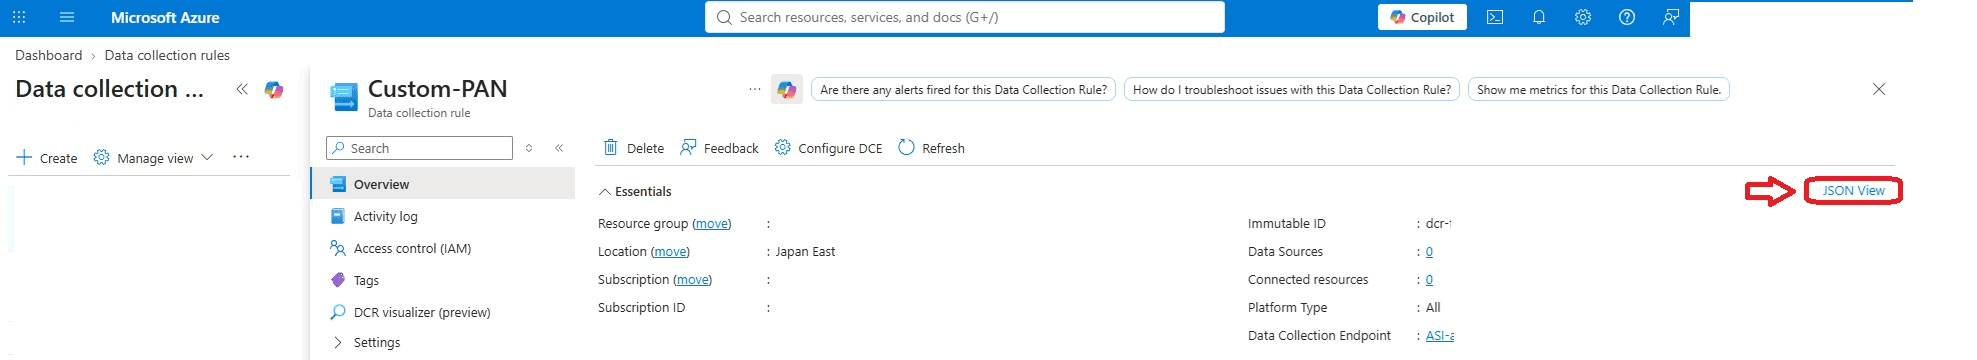This screenshot has width=1977, height=360.
Task: Click Configure DCE in the toolbar
Action: click(x=828, y=148)
